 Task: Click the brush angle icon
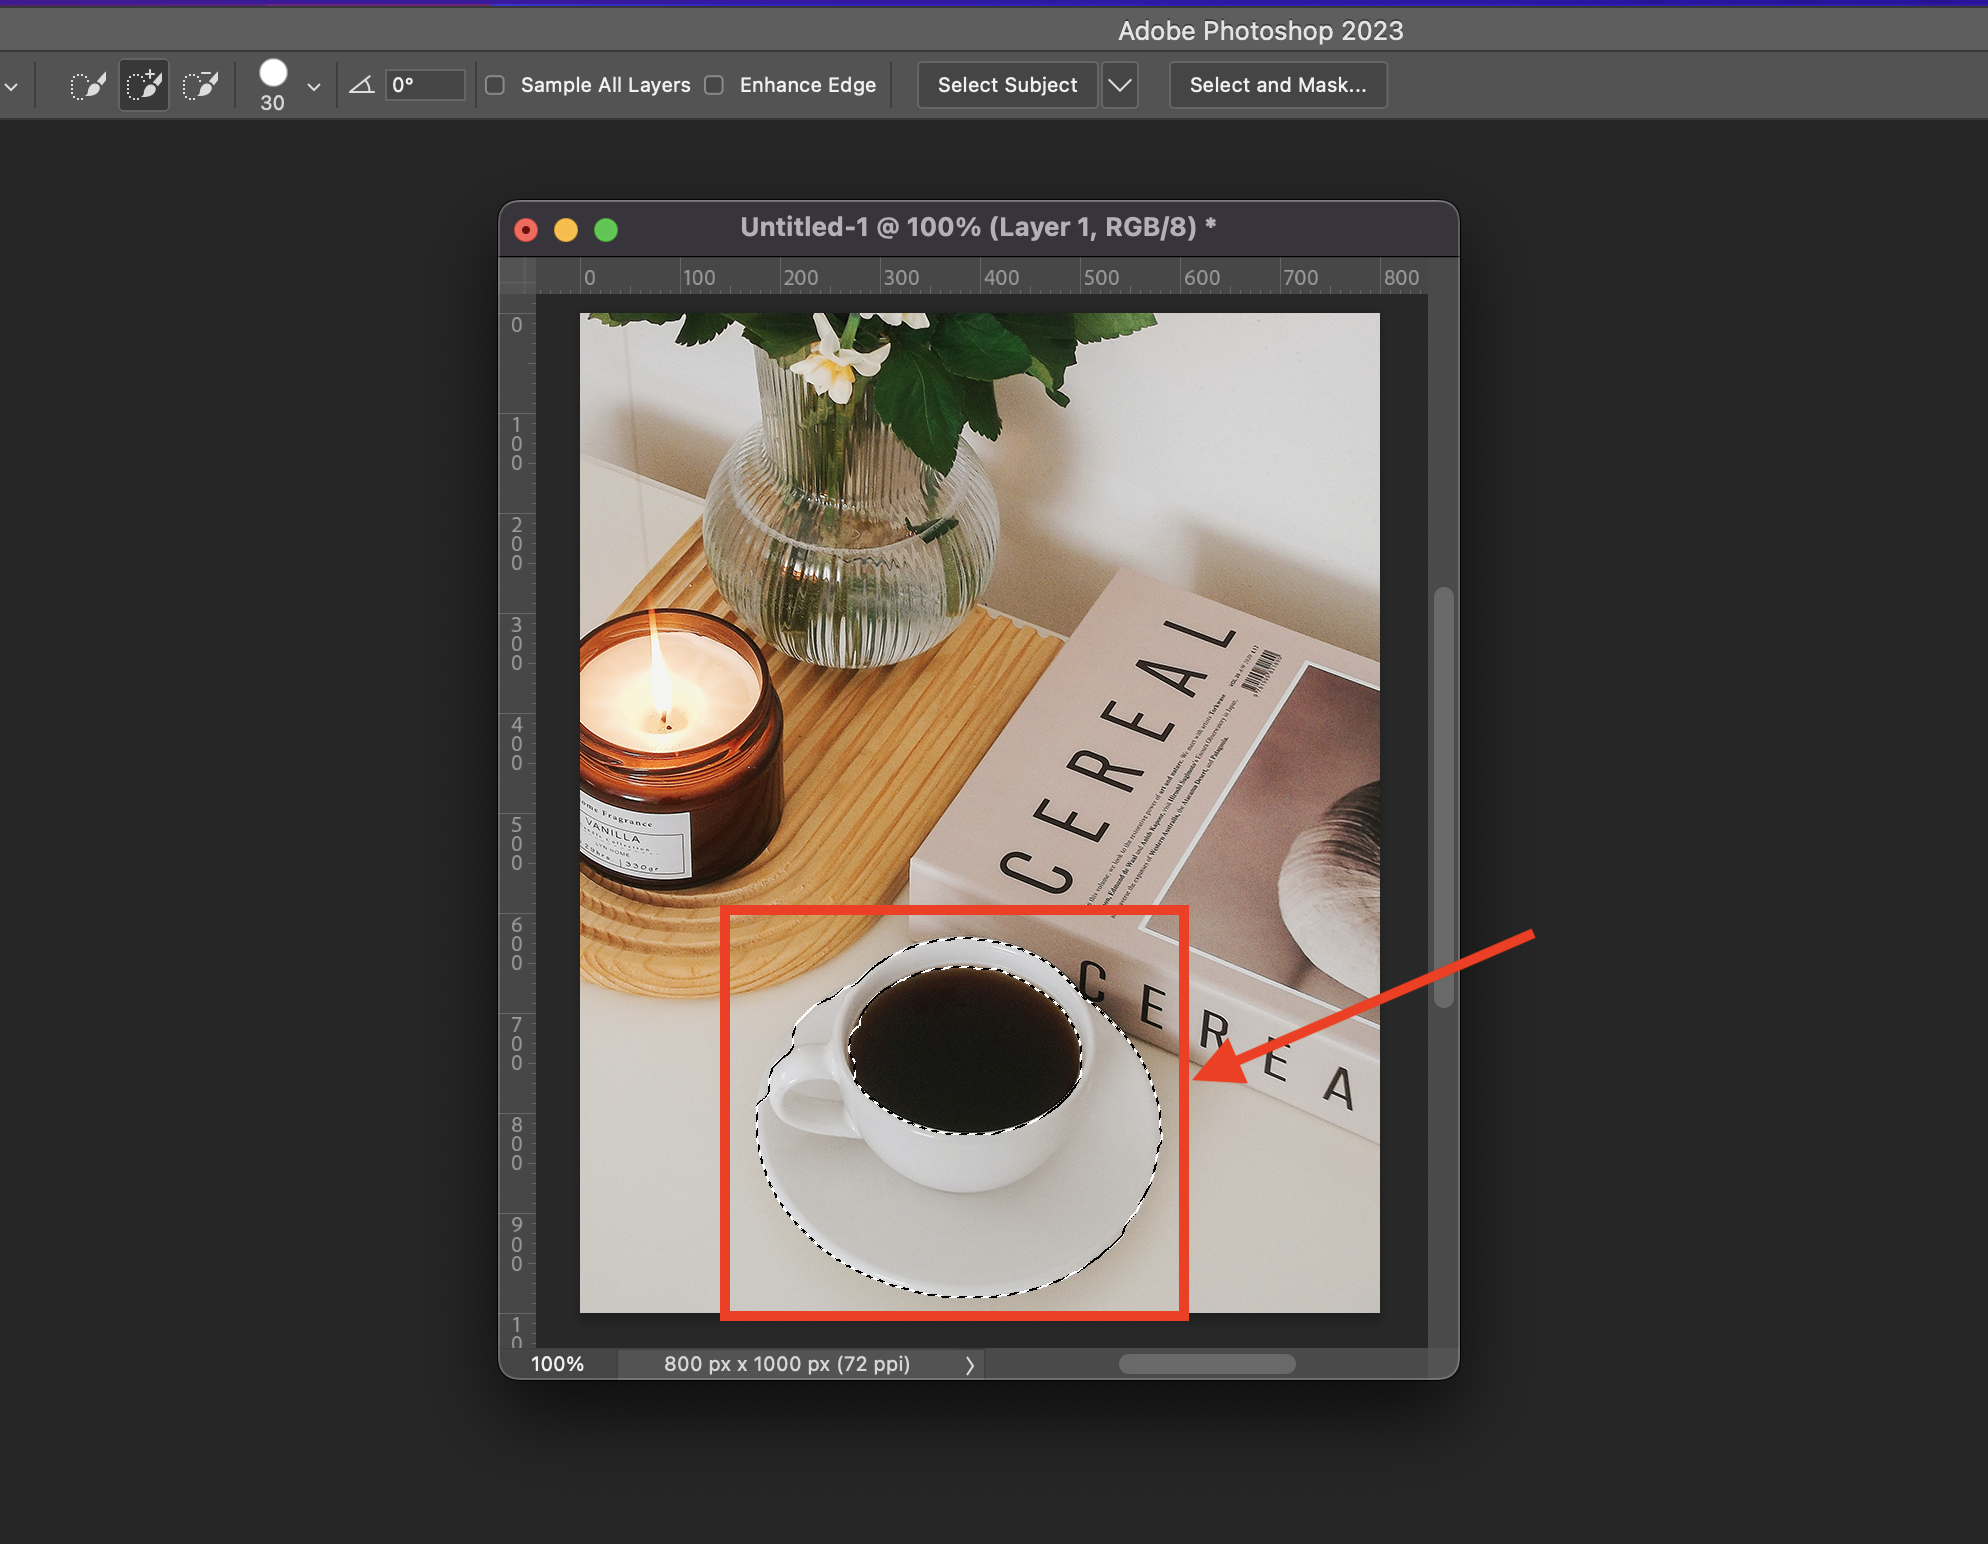[361, 86]
